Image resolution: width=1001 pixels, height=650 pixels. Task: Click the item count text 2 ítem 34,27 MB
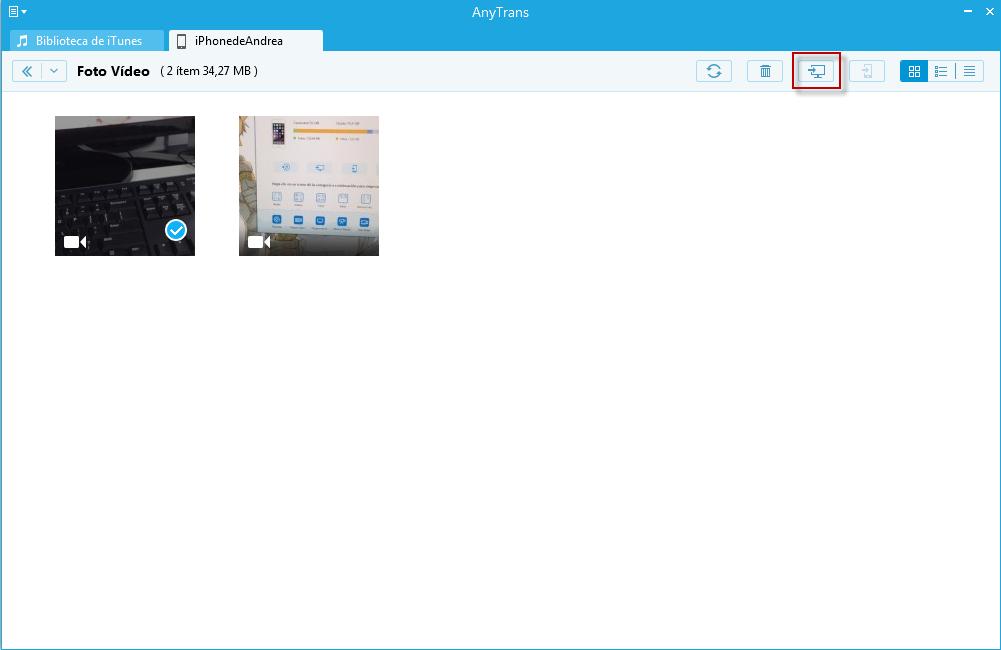click(x=209, y=71)
